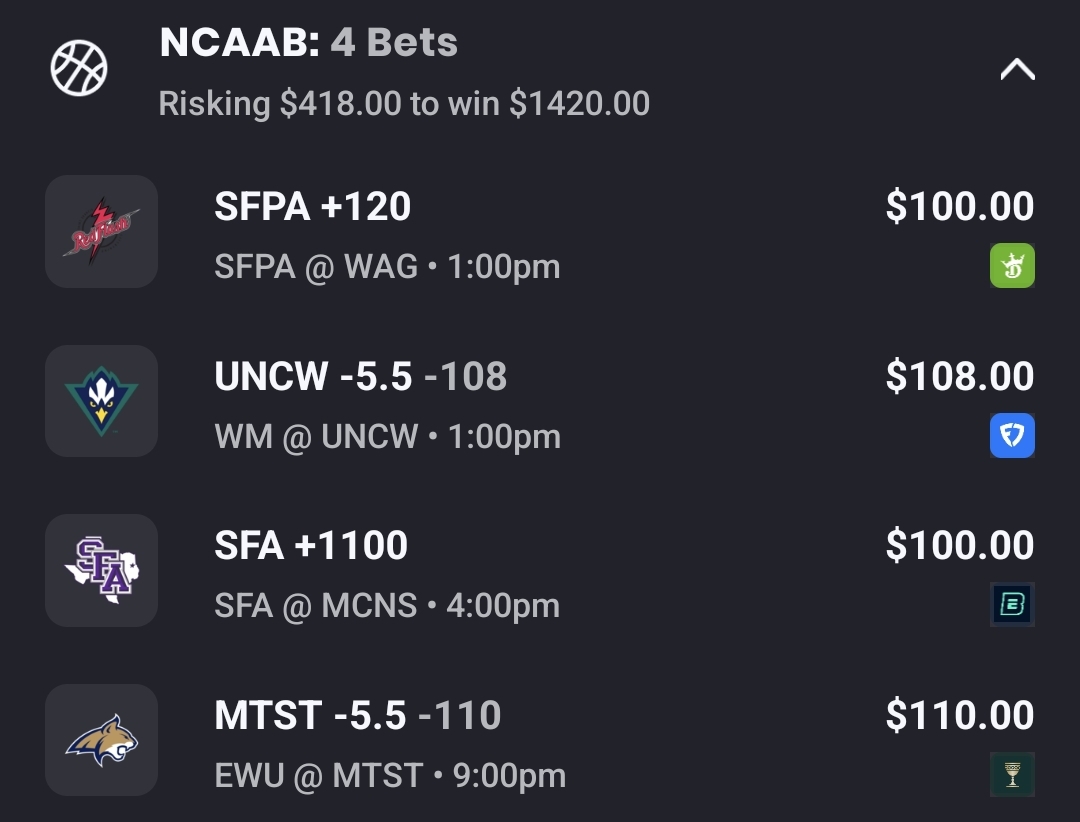Tap the $108.00 stake amount
Viewport: 1080px width, 822px height.
tap(959, 377)
